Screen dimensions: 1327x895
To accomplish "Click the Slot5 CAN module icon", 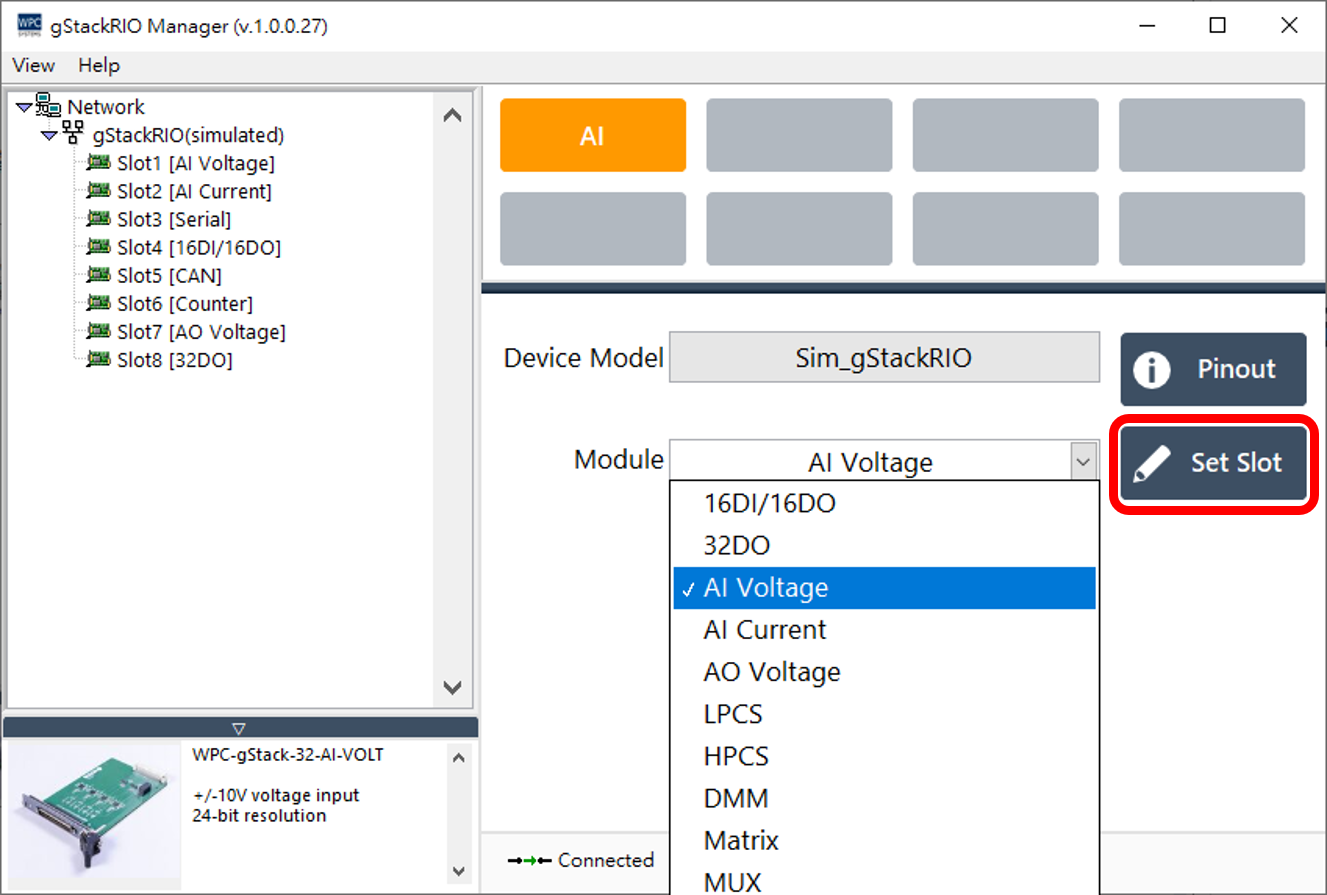I will pos(98,275).
